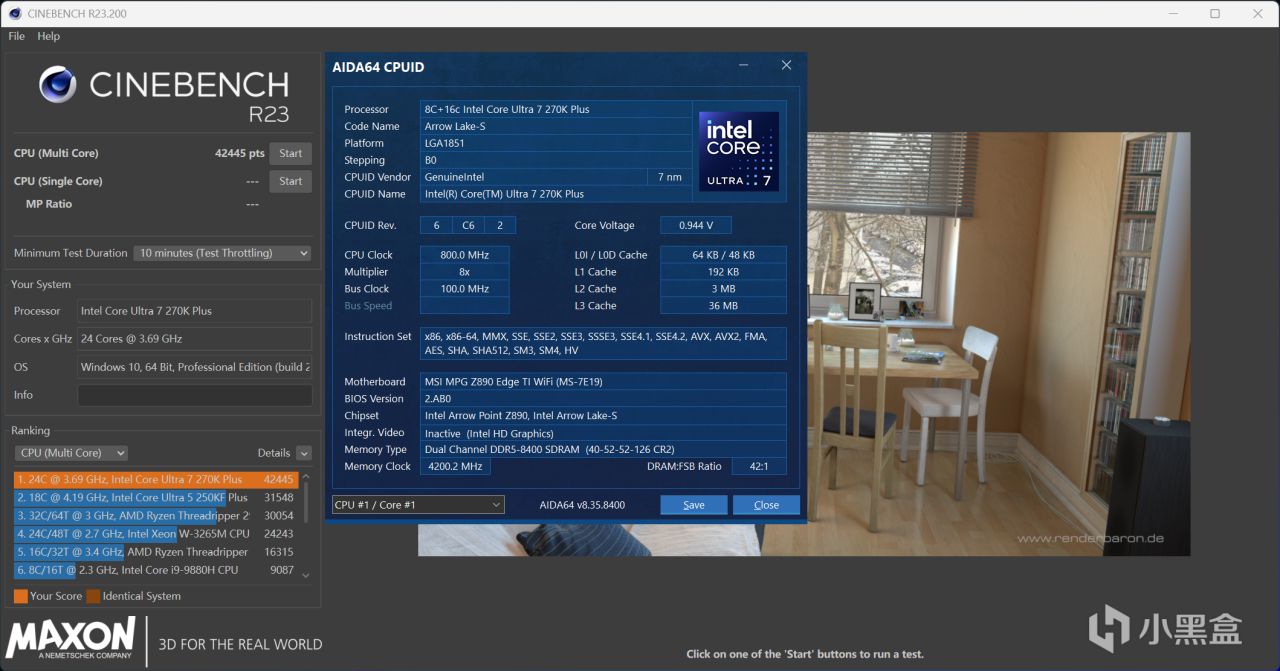Open the Help menu in Cinebench
The image size is (1280, 671).
(x=48, y=36)
